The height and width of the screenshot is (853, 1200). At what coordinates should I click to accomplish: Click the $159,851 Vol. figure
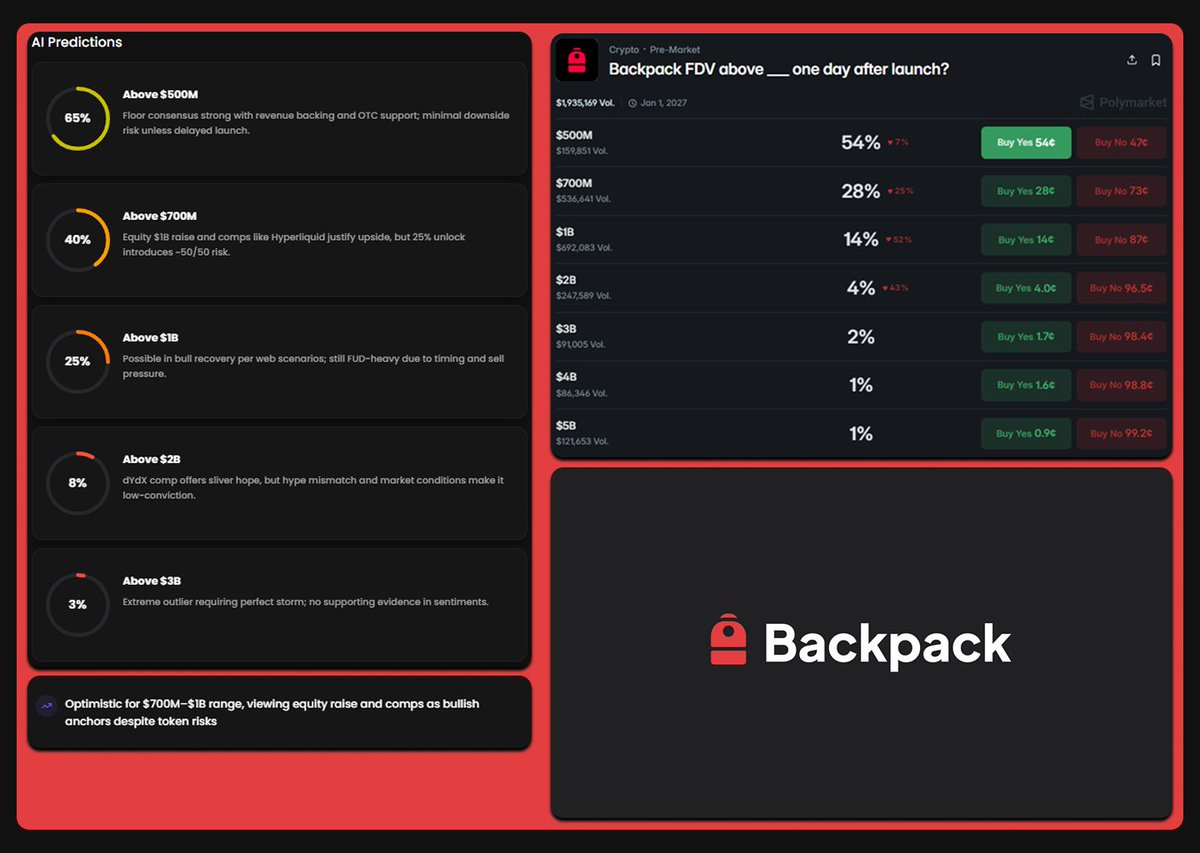point(582,152)
